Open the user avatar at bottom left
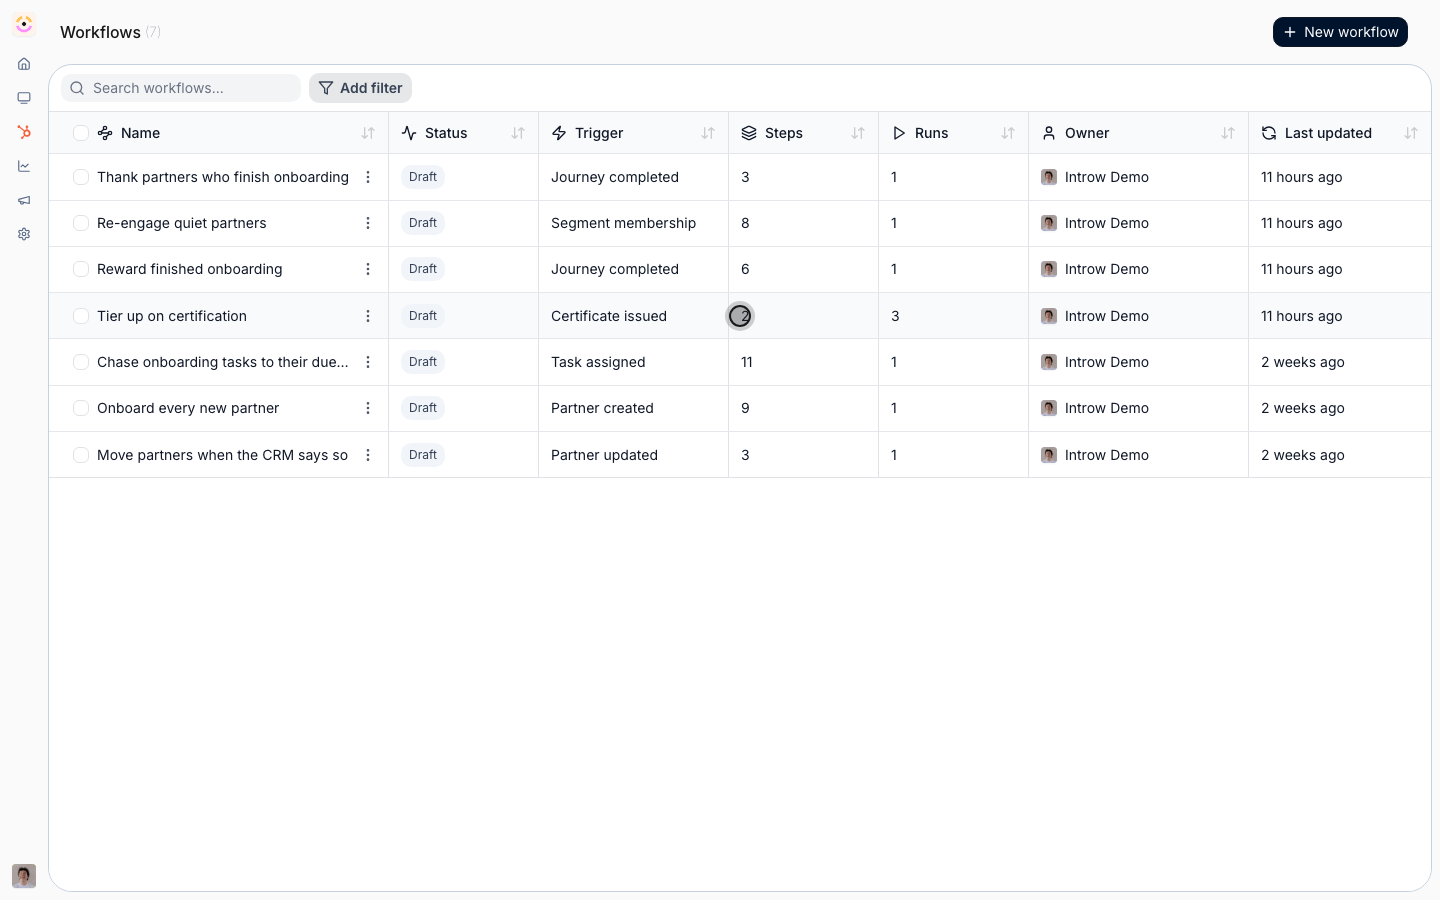Viewport: 1440px width, 900px height. tap(24, 876)
